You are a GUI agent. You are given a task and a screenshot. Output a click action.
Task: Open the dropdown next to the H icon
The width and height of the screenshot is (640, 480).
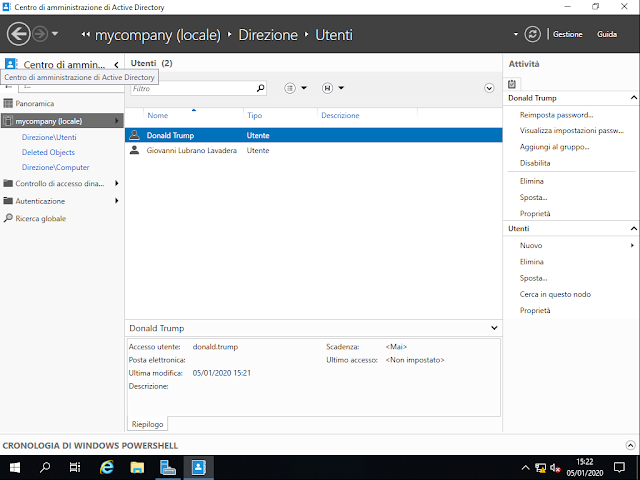pos(341,88)
